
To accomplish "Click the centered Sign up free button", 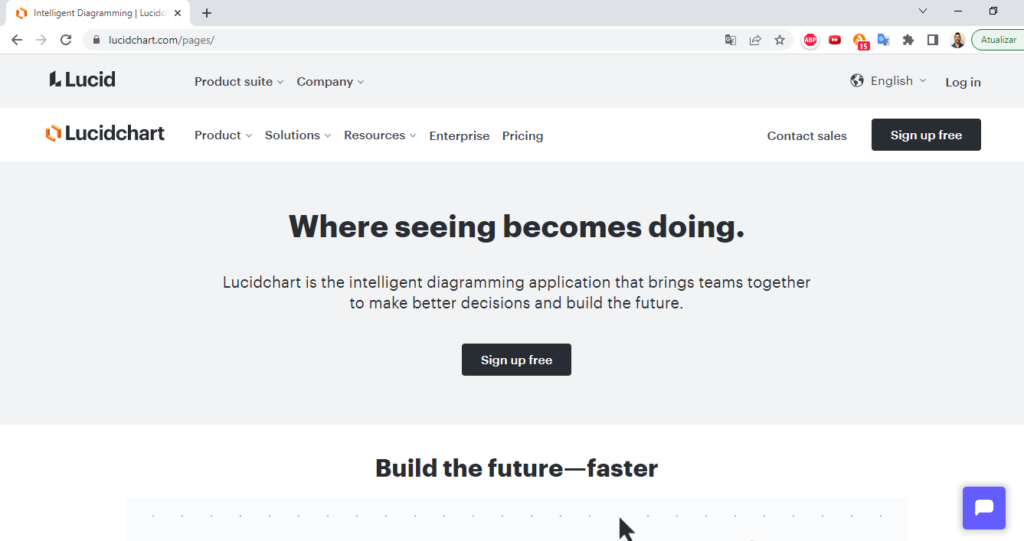I will (517, 360).
